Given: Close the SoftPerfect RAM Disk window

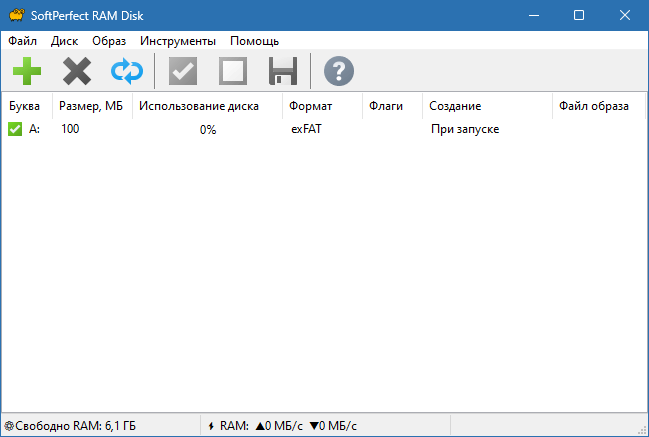Looking at the screenshot, I should pos(625,15).
